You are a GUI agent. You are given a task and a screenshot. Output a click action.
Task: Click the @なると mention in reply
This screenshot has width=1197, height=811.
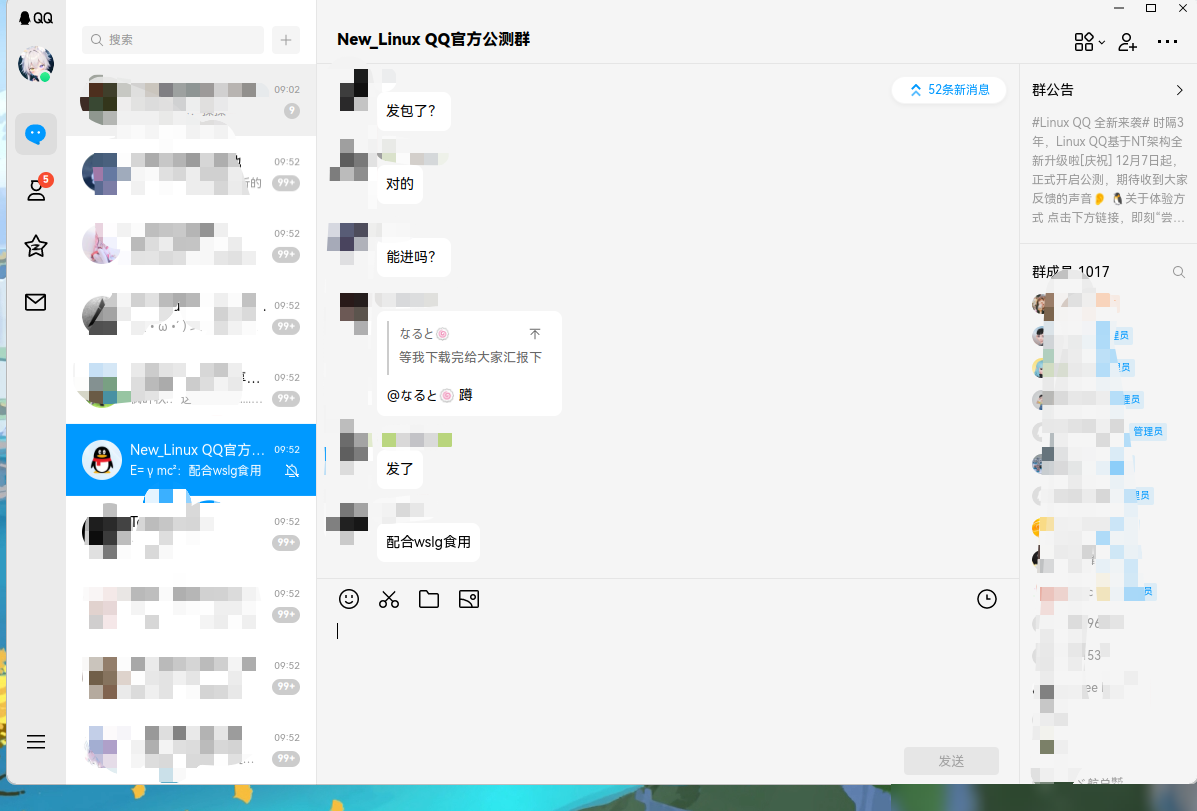coord(420,396)
